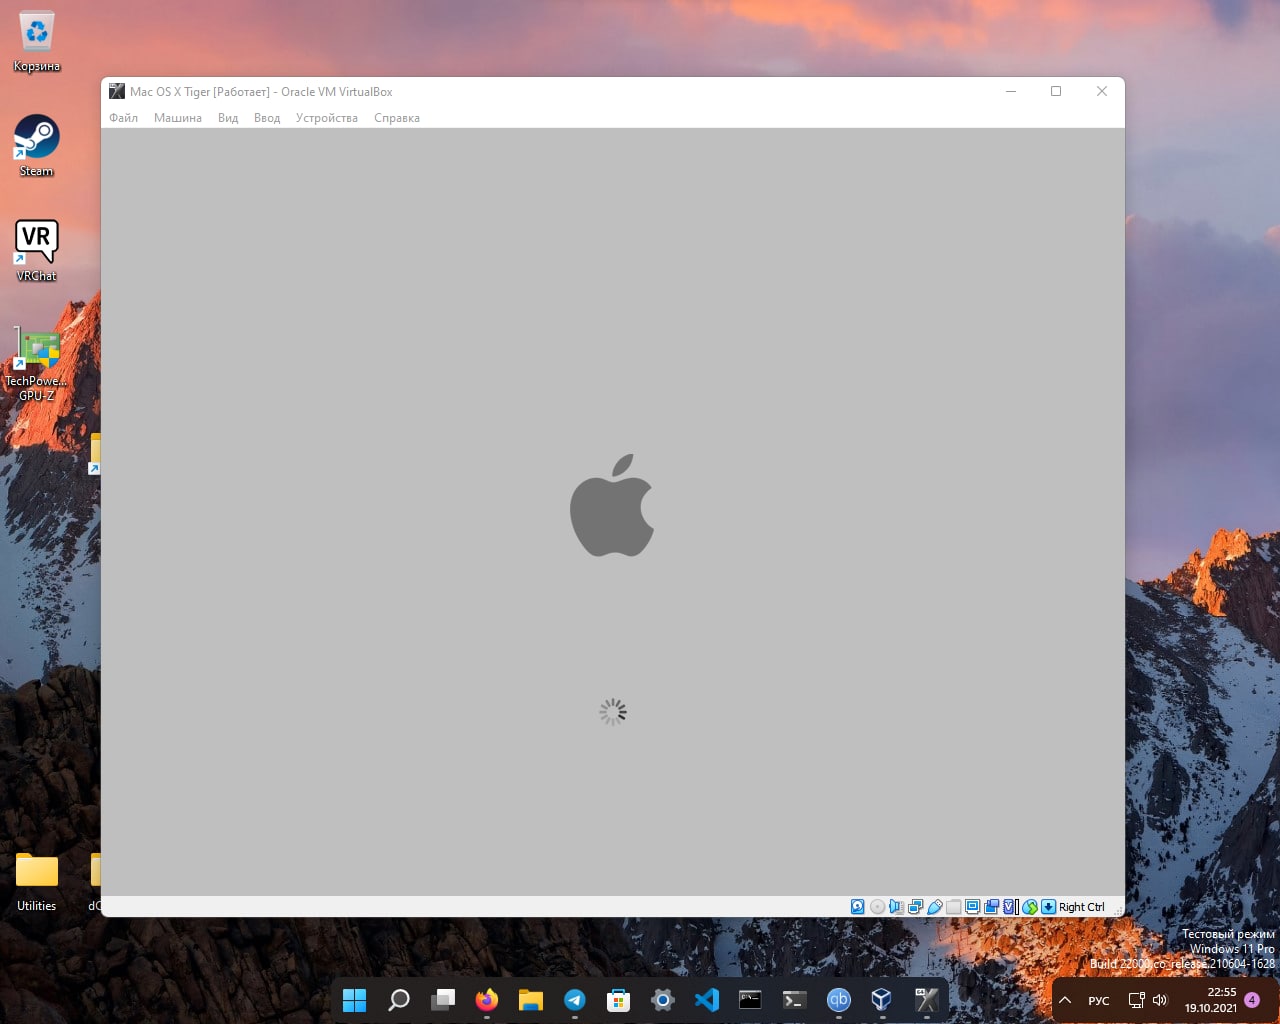The height and width of the screenshot is (1024, 1280).
Task: Click the keyboard capture arrow icon
Action: point(1048,907)
